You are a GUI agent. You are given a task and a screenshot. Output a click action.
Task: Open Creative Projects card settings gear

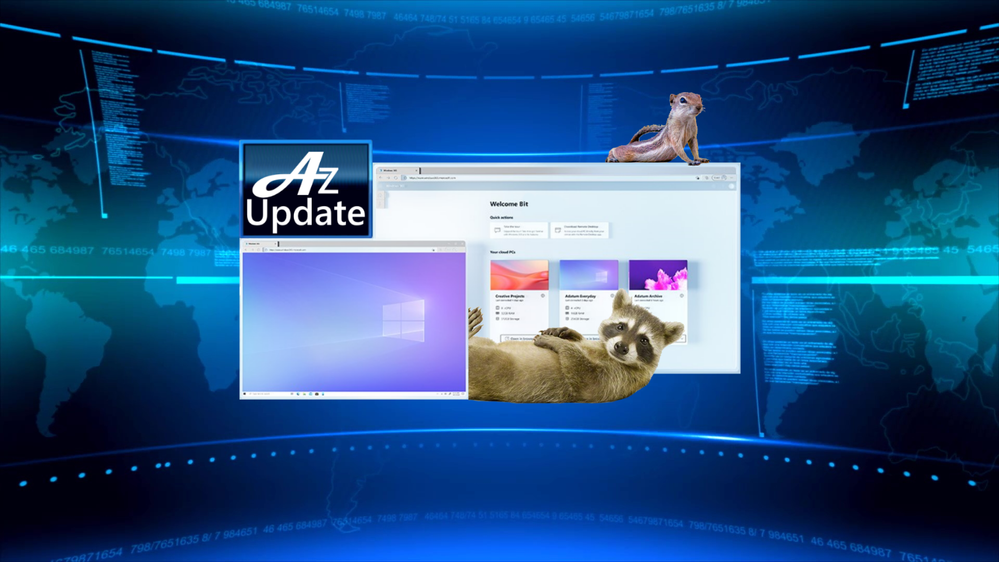click(543, 296)
